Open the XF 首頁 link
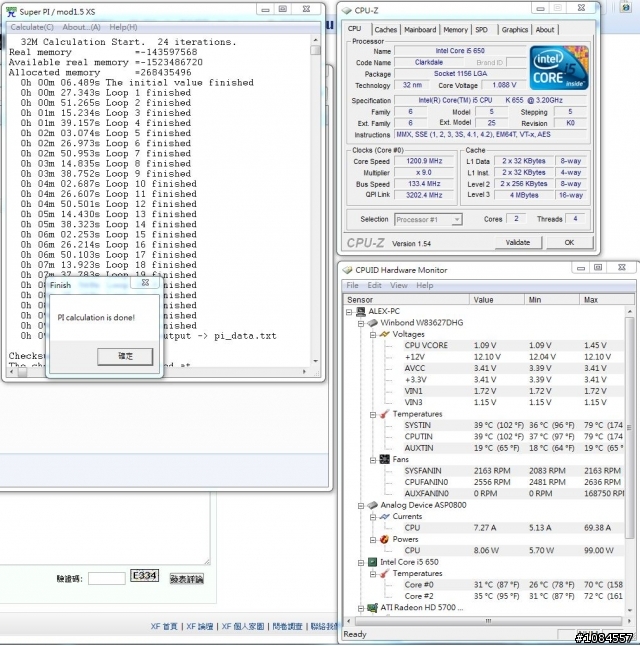This screenshot has width=640, height=646. 164,626
